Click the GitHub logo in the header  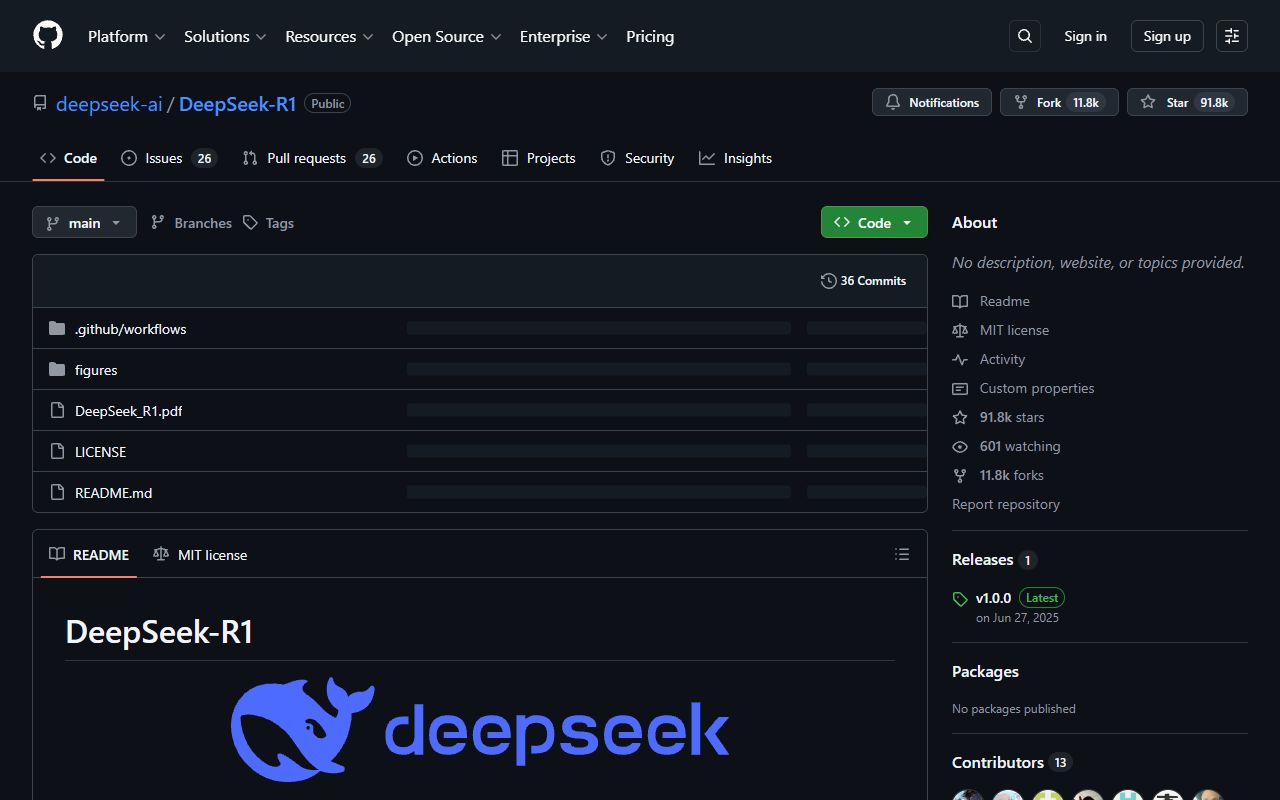point(47,35)
